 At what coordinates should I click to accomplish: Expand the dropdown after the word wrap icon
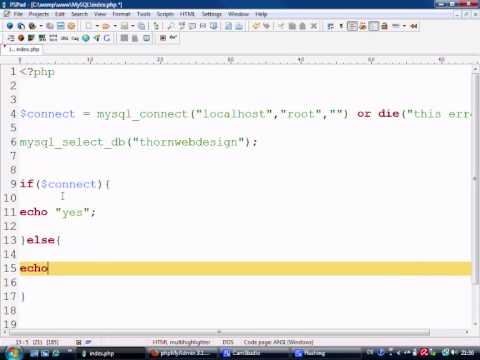[x=341, y=26]
